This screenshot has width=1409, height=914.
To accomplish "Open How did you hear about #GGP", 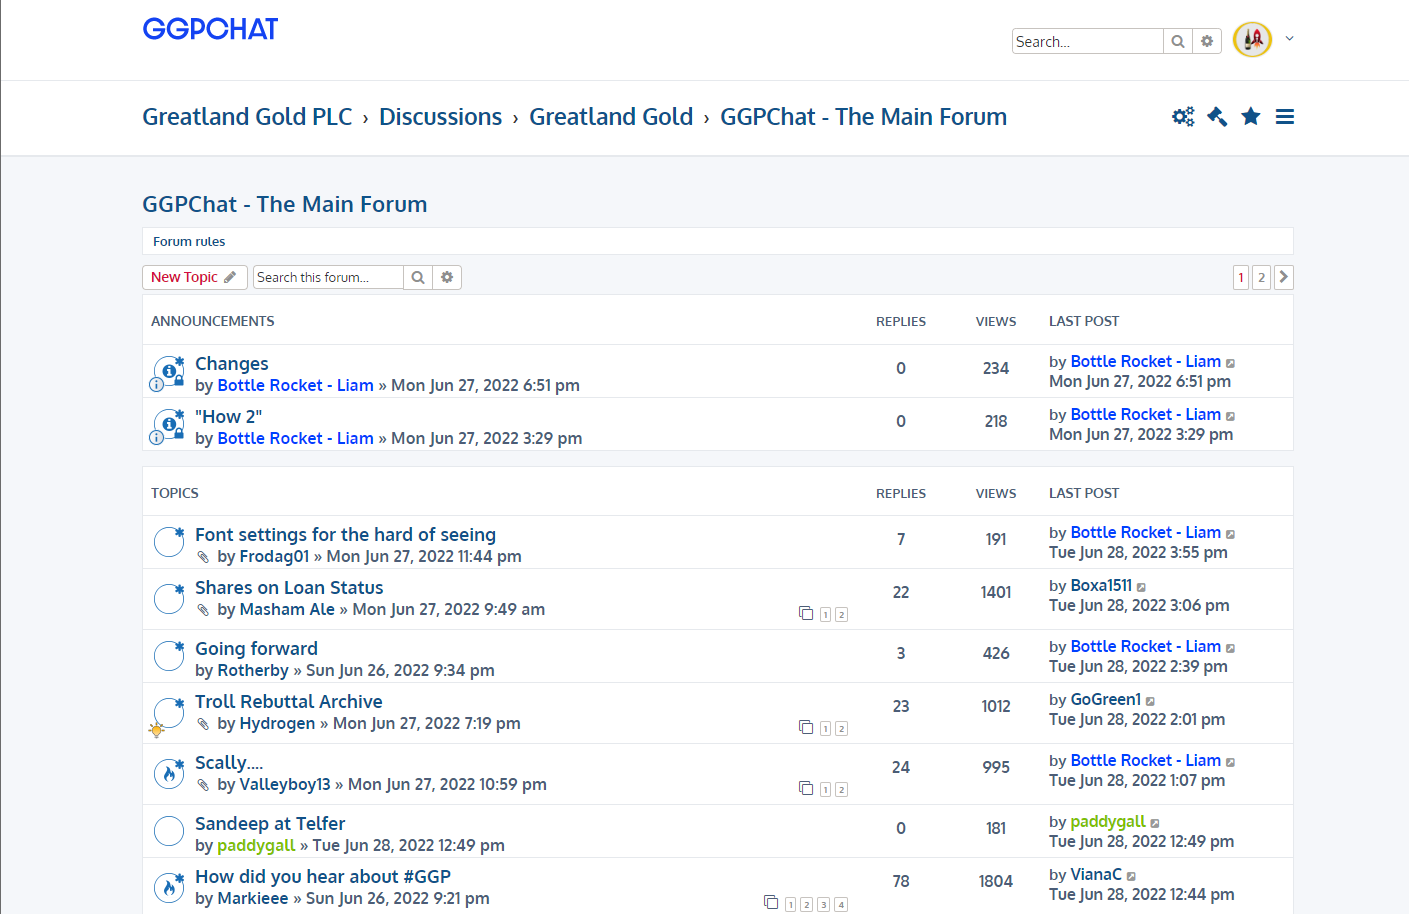I will click(323, 877).
